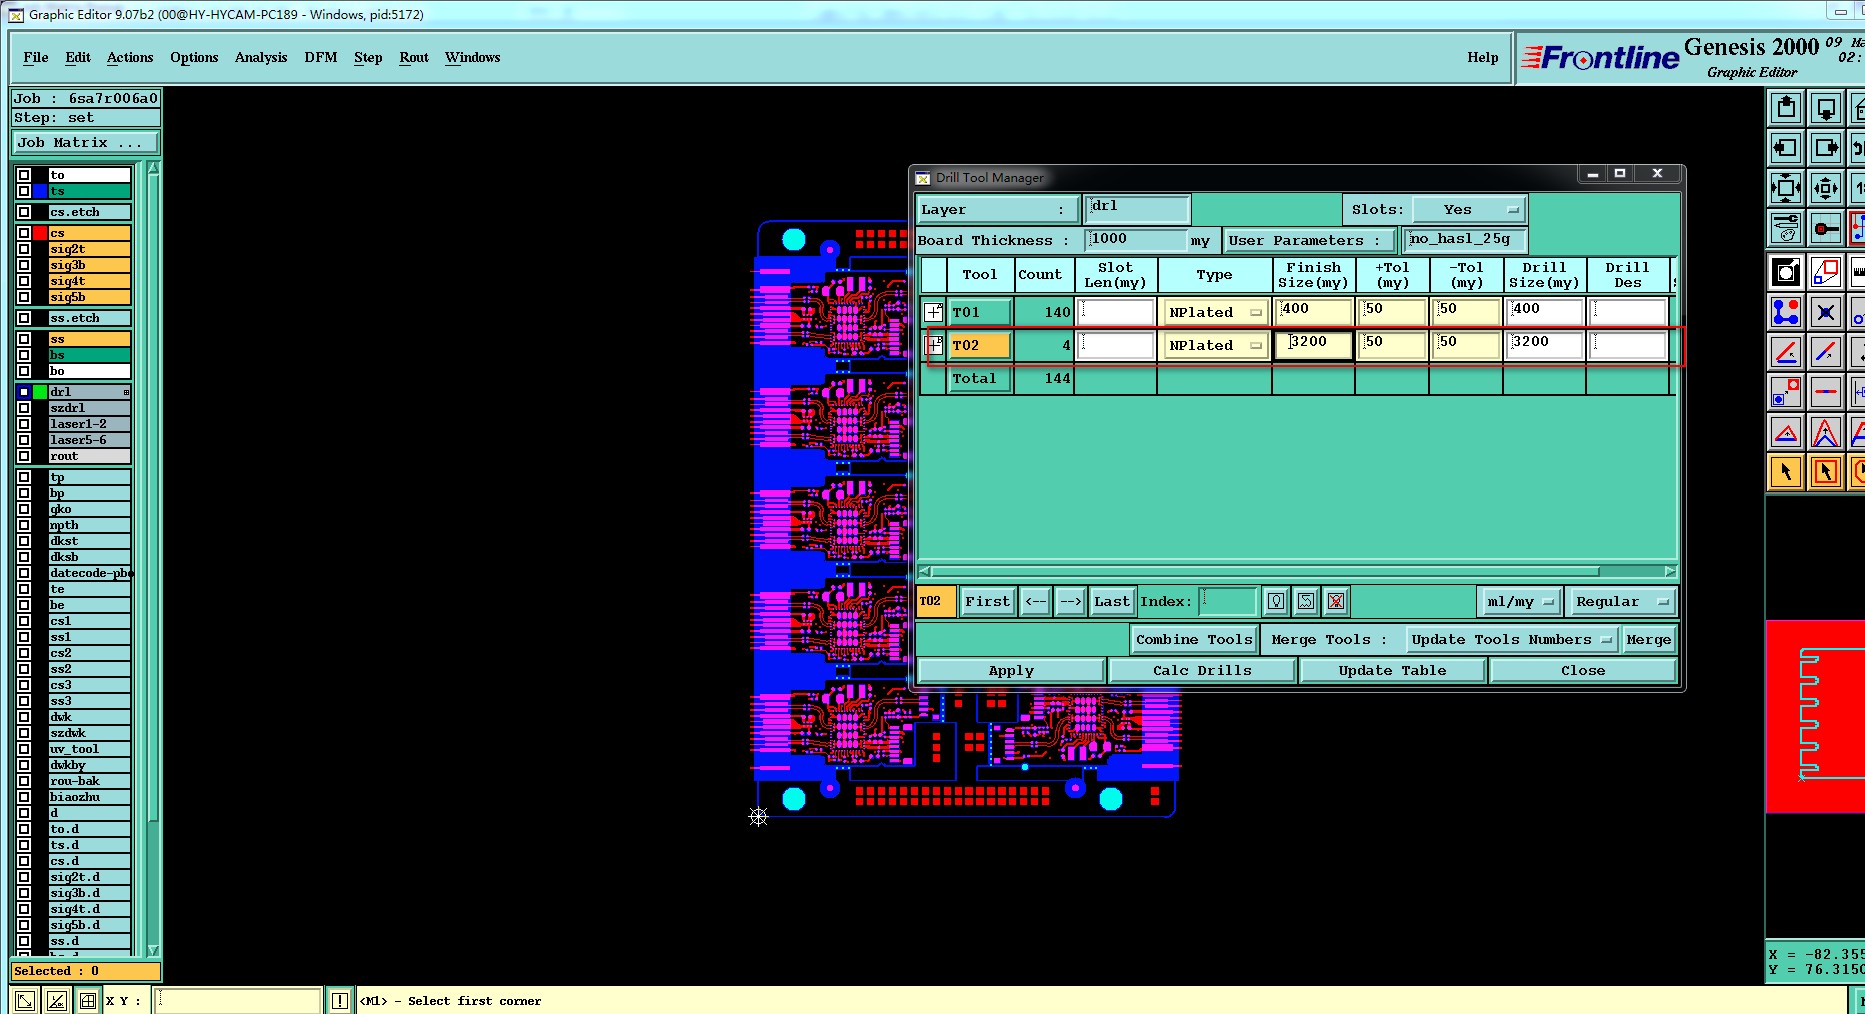Expand the T01 tool row plus box
The width and height of the screenshot is (1865, 1014).
933,312
